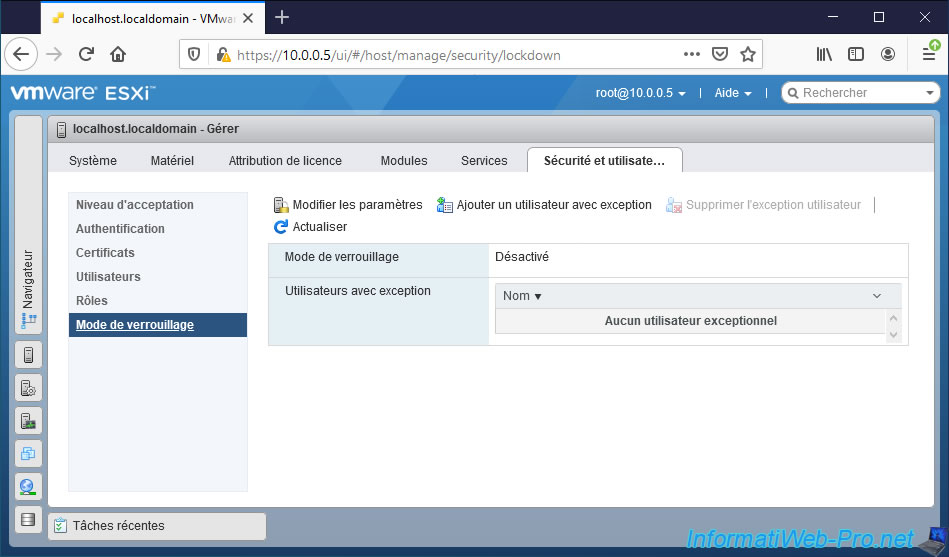This screenshot has width=949, height=557.
Task: Open the Storage icon in sidebar
Action: point(28,520)
